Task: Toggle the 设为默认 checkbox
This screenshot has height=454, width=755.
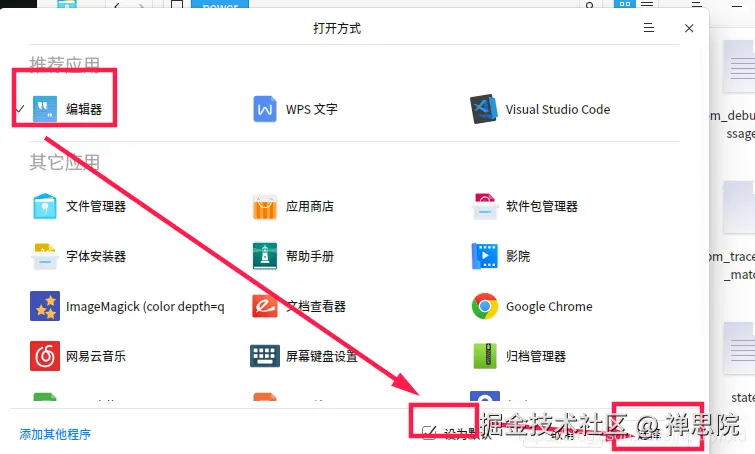Action: click(x=429, y=433)
